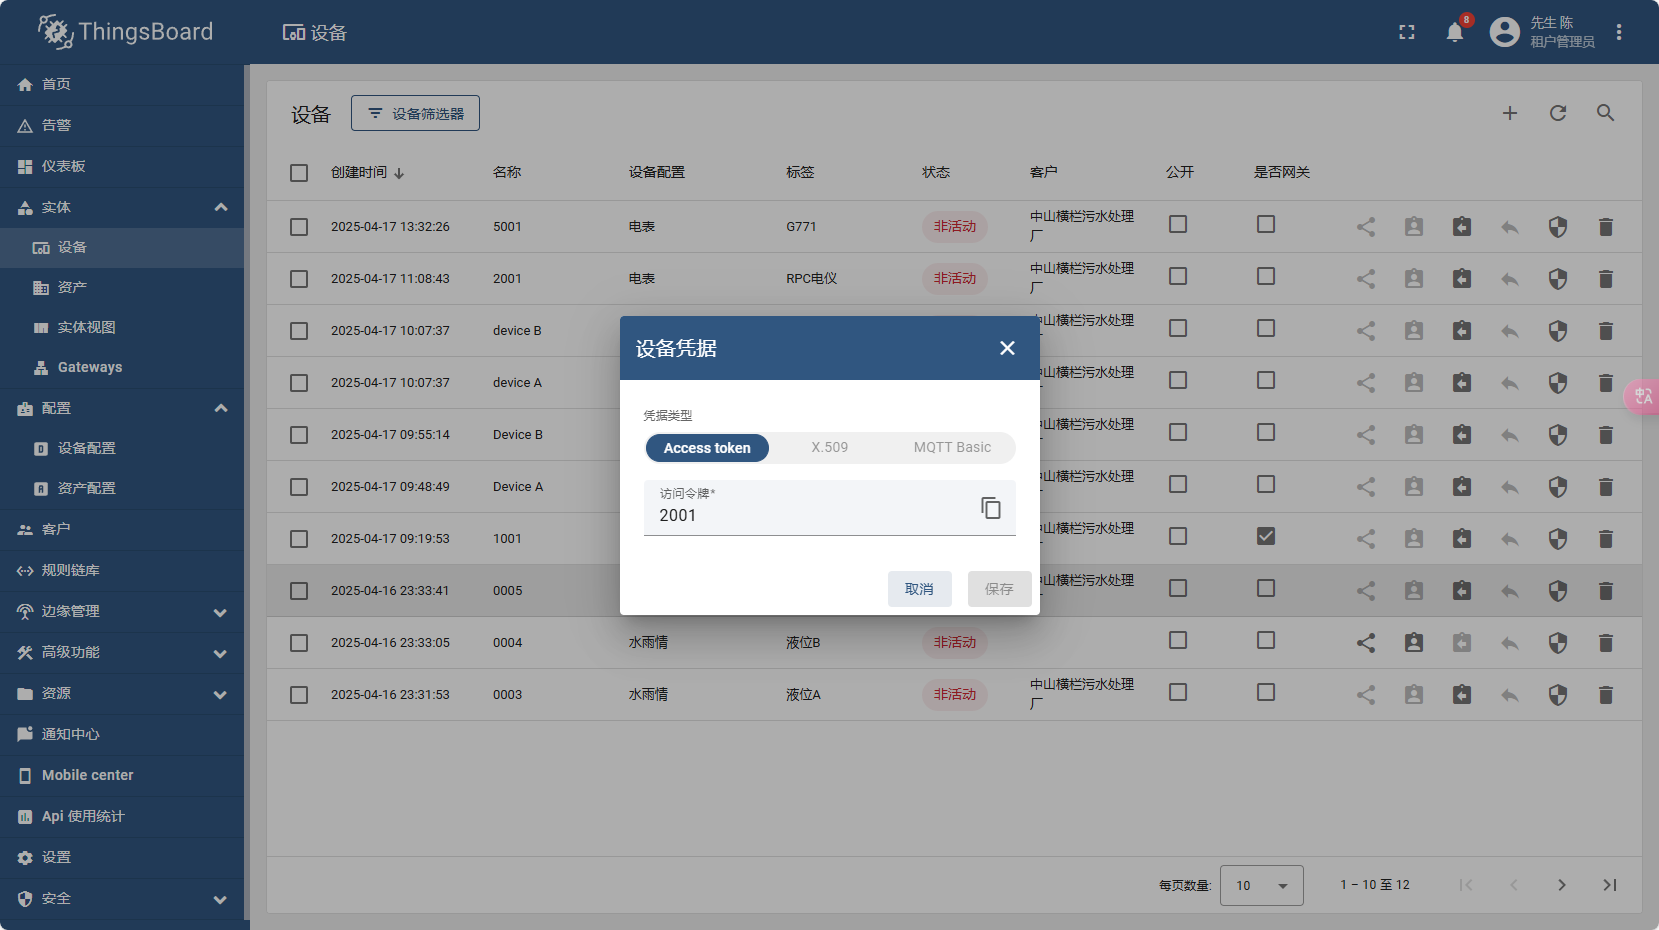Open the translation floating widget
1659x930 pixels.
coord(1643,397)
